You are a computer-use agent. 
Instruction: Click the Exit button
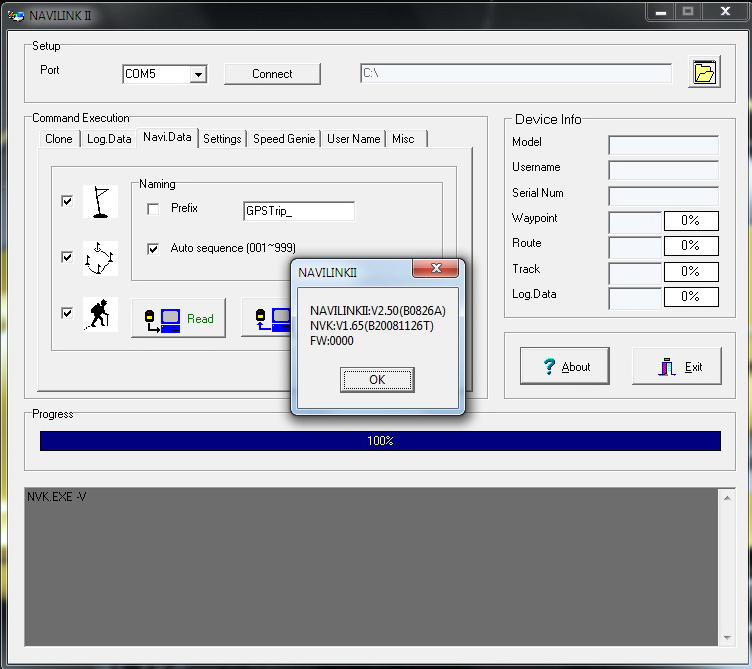pos(677,366)
